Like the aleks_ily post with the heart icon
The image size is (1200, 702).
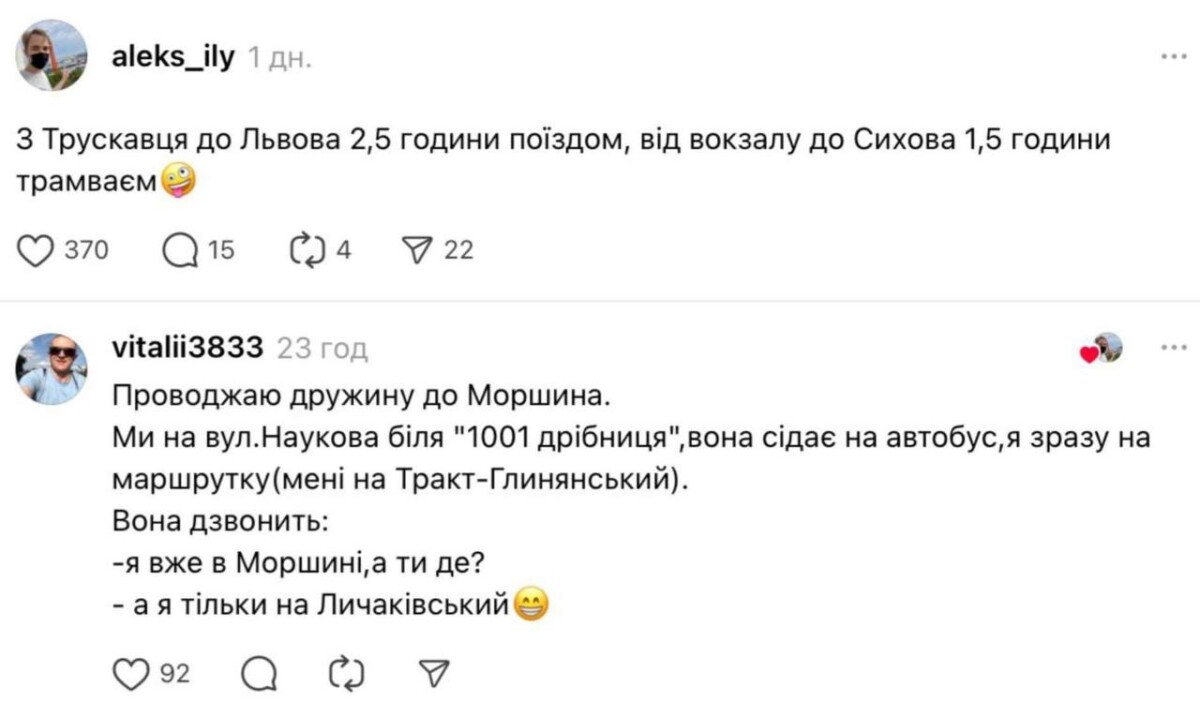pos(36,251)
